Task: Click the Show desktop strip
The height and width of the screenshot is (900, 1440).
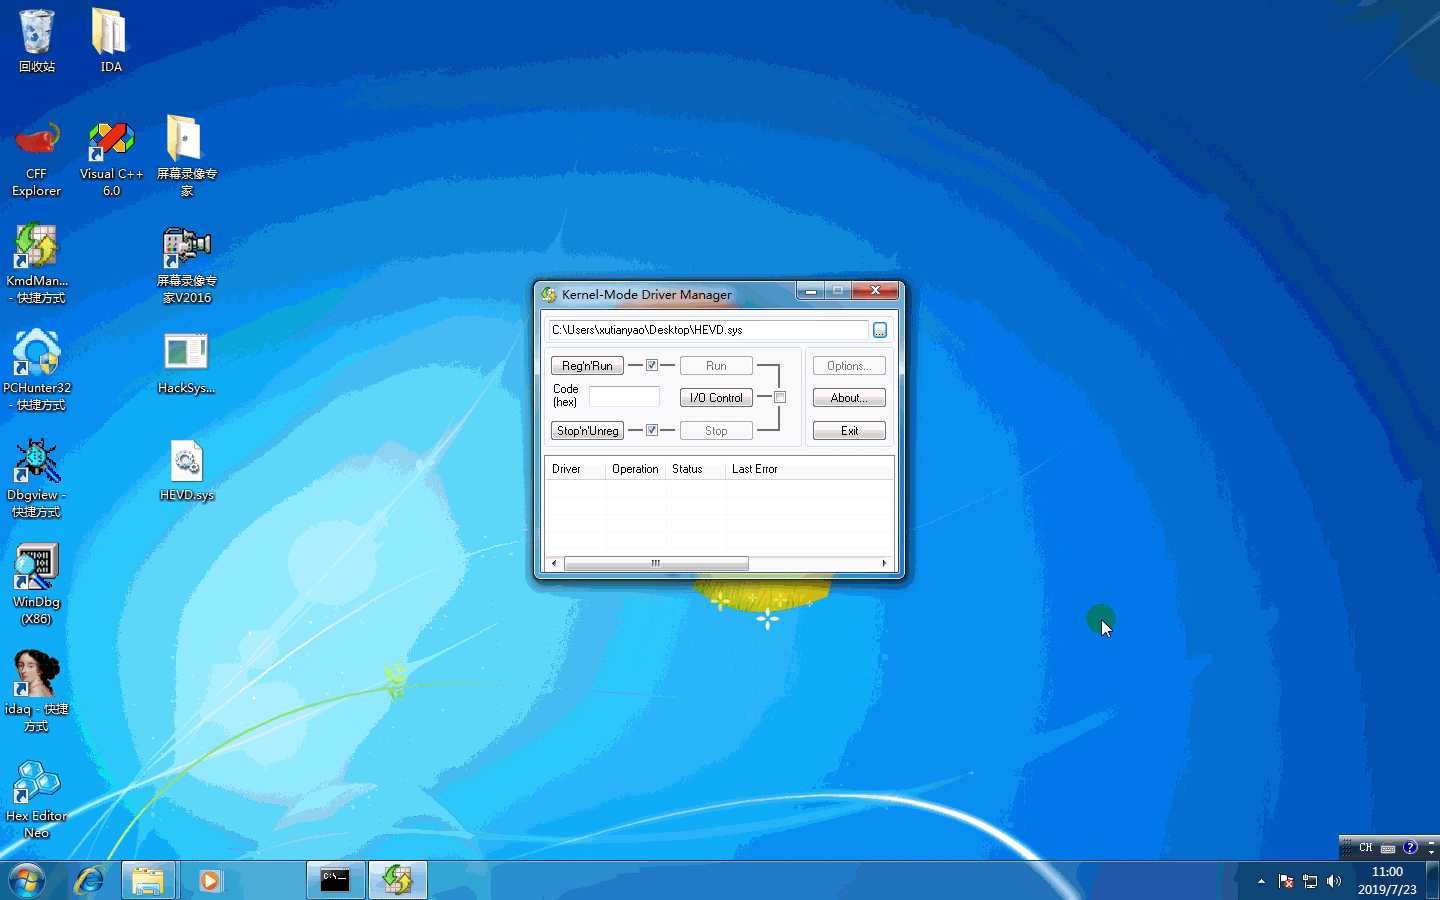Action: [1433, 881]
